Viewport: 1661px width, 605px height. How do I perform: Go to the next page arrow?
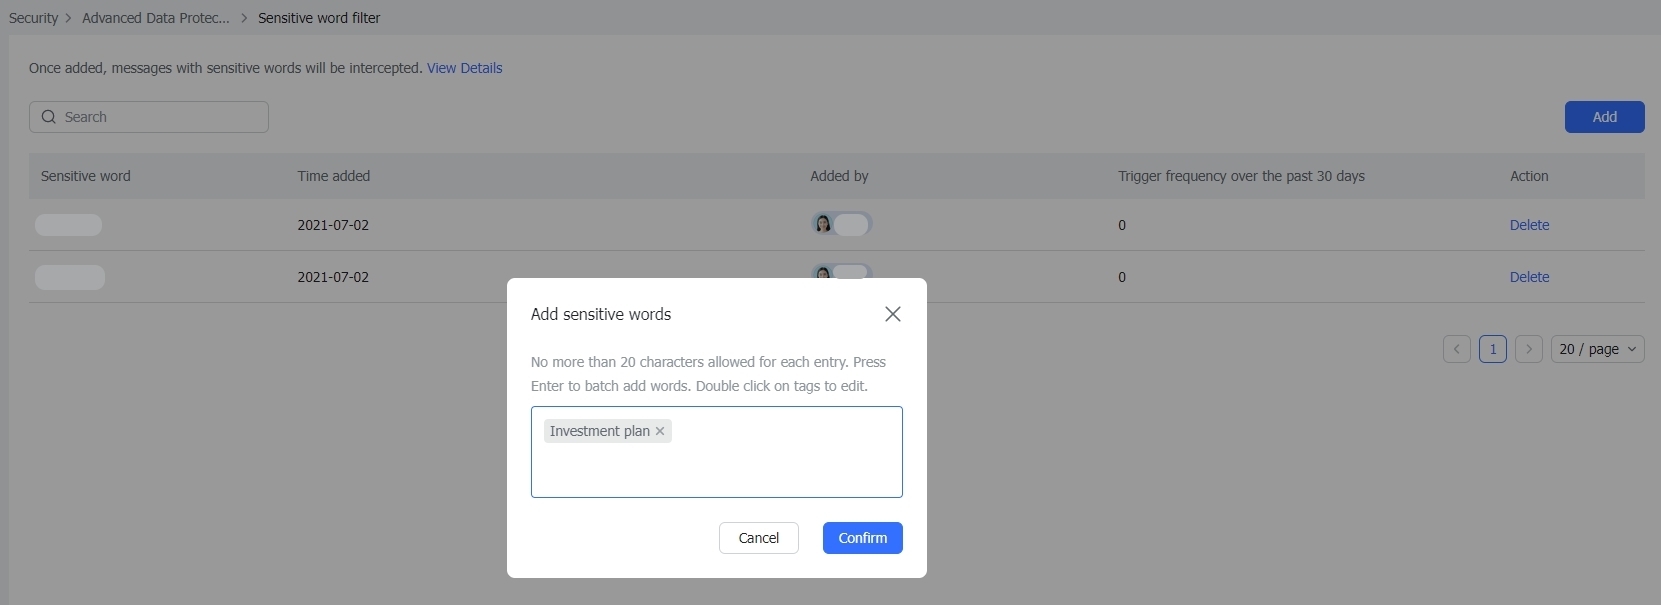(1528, 349)
